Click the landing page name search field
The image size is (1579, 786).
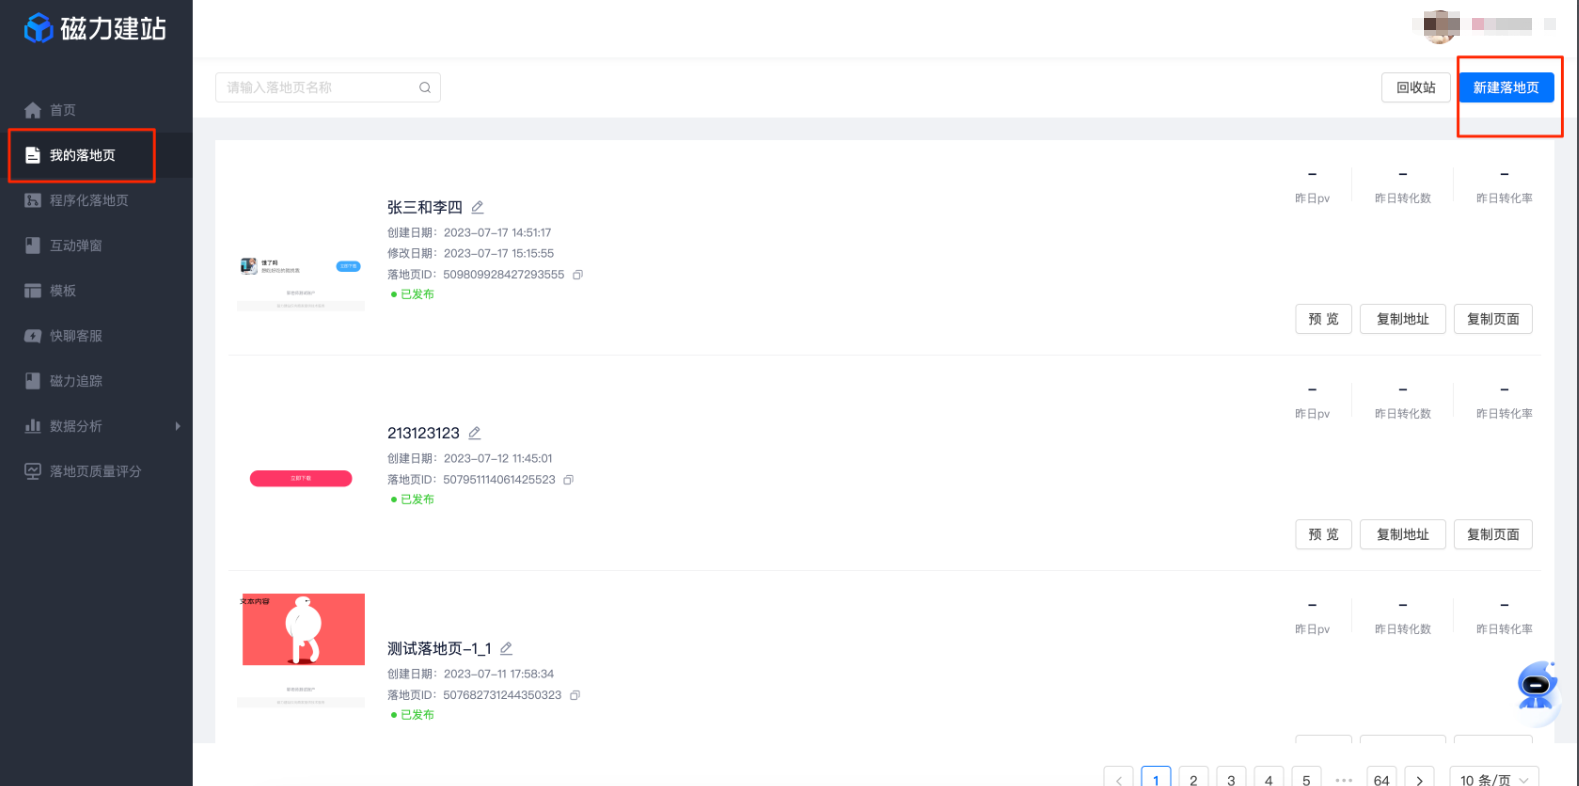318,88
